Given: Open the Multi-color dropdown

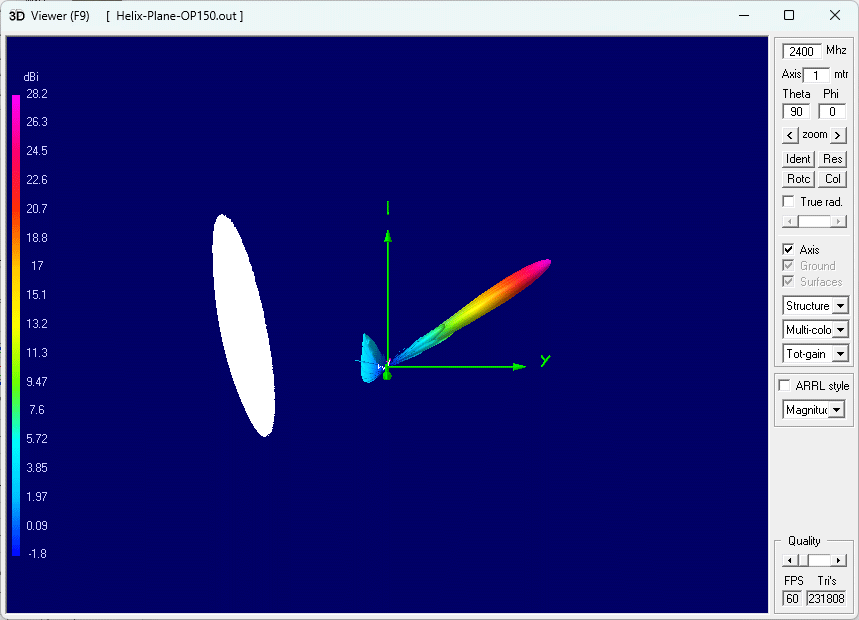Looking at the screenshot, I should (841, 329).
